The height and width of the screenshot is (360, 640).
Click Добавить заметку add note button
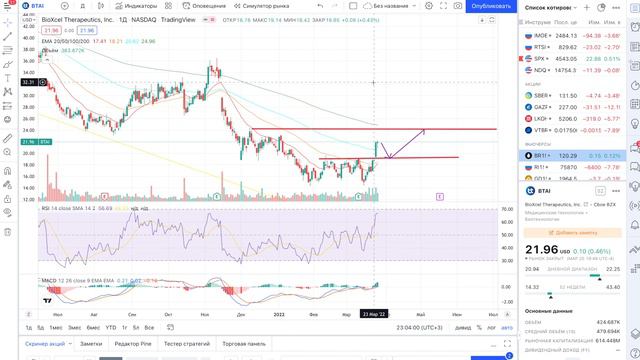tap(573, 233)
